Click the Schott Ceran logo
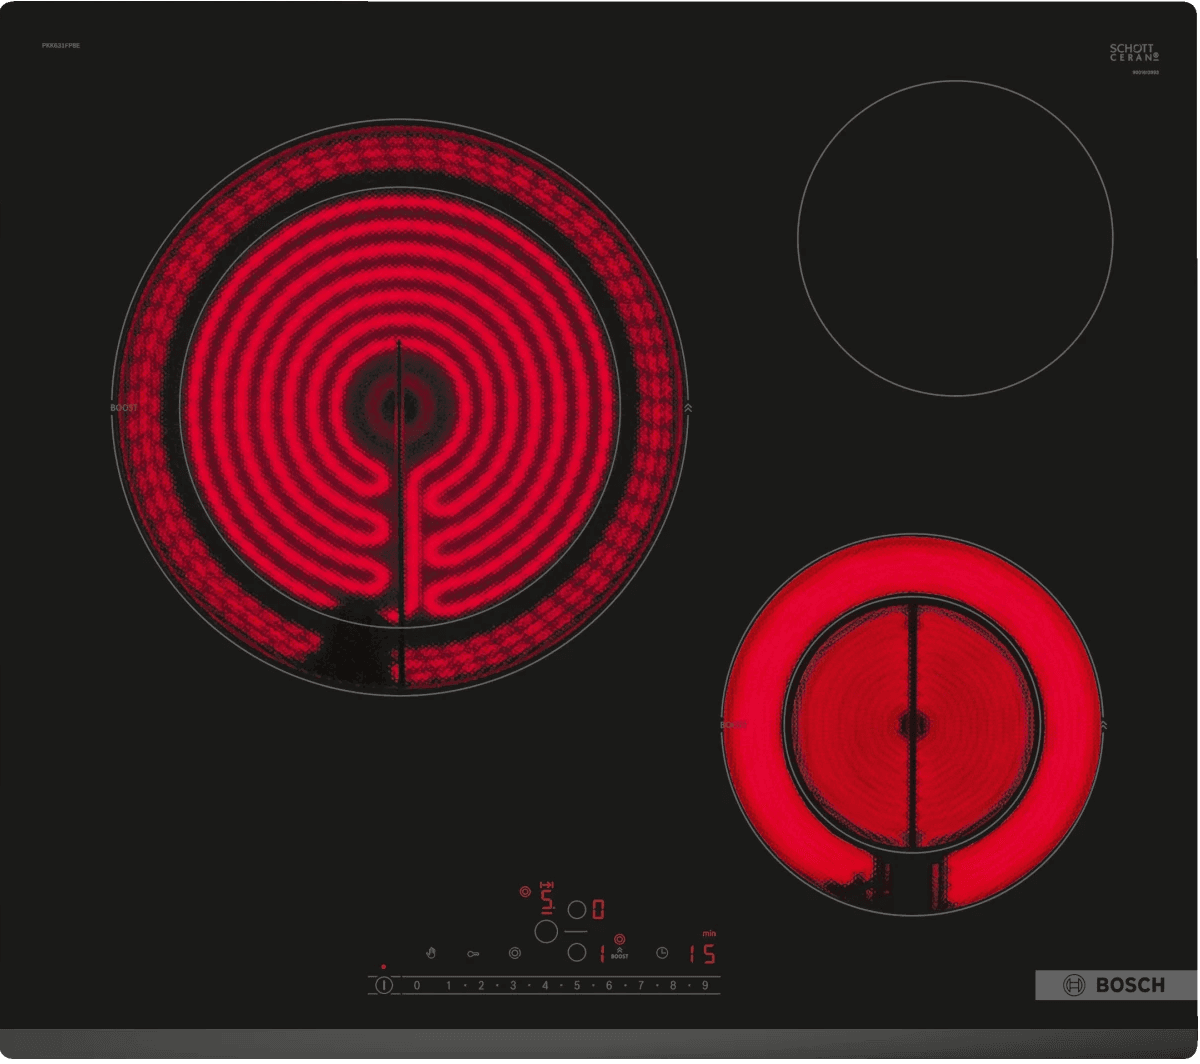 [1133, 53]
